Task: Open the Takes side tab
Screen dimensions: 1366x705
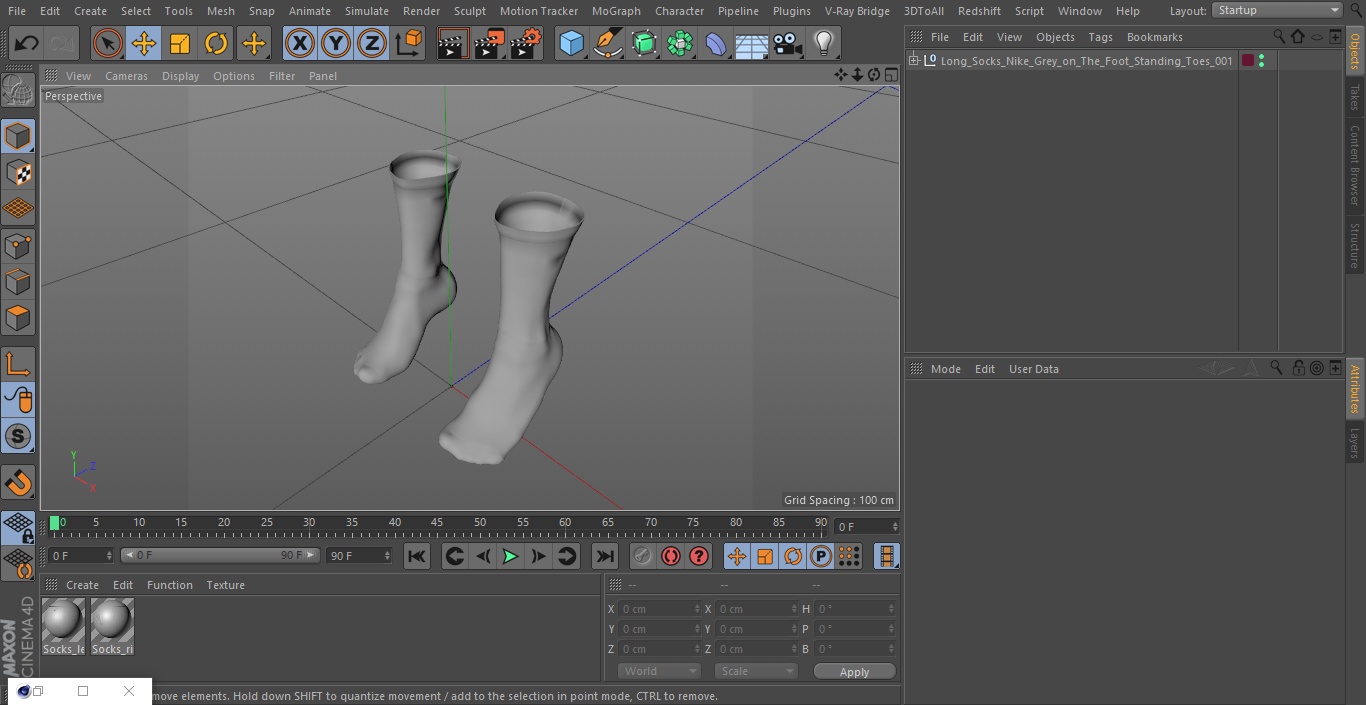Action: click(x=1355, y=97)
